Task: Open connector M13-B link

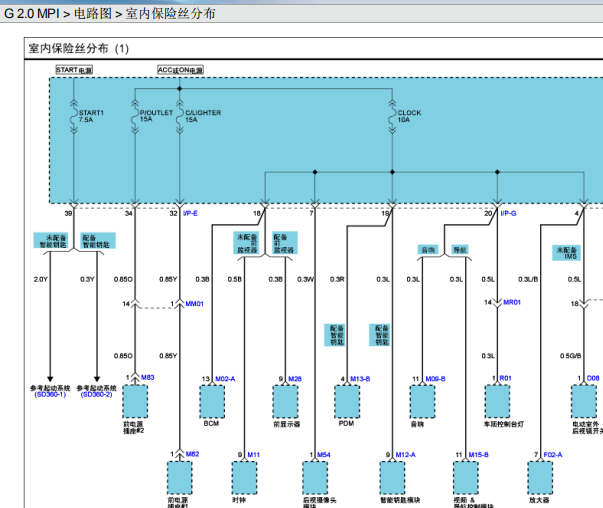Action: (360, 379)
